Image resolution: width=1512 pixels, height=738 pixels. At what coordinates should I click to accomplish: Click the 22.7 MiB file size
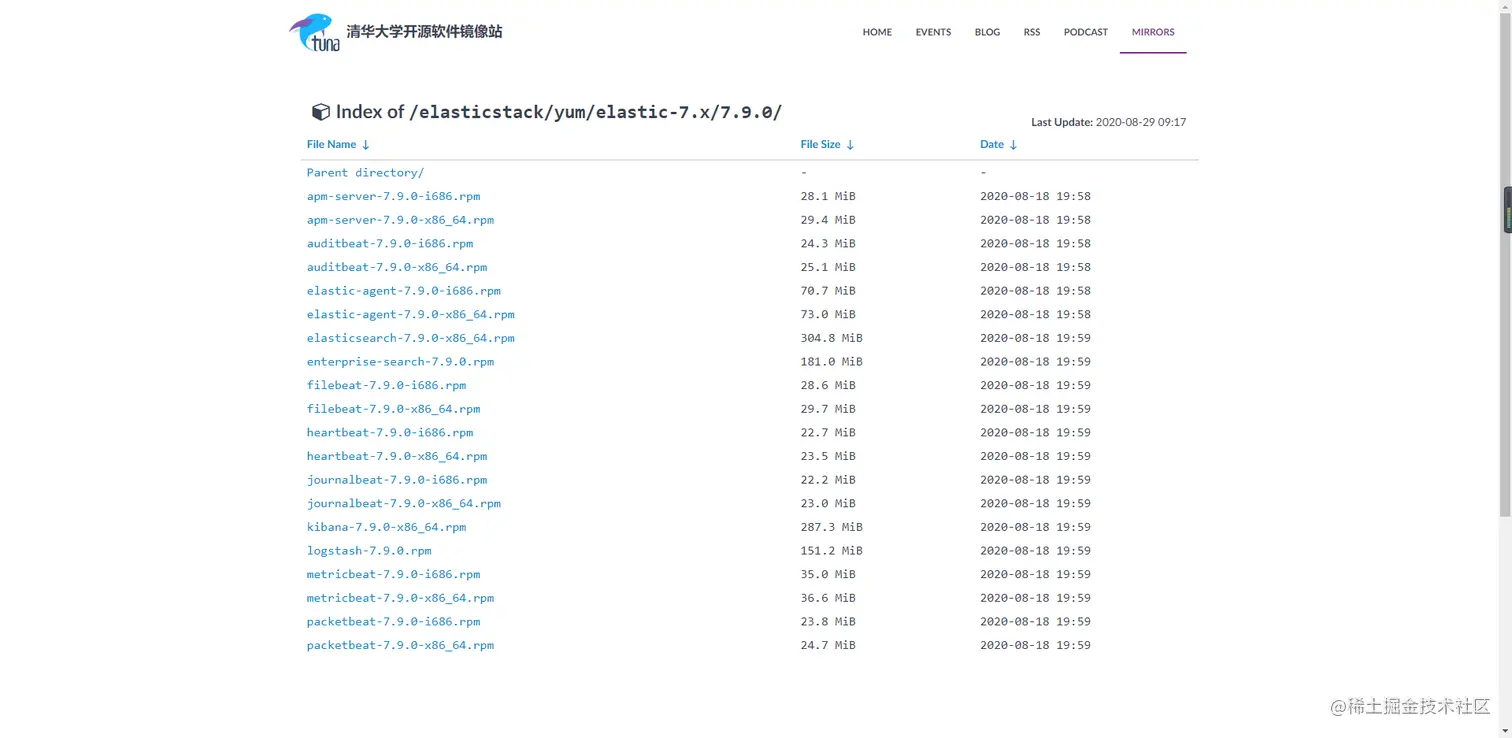click(828, 433)
